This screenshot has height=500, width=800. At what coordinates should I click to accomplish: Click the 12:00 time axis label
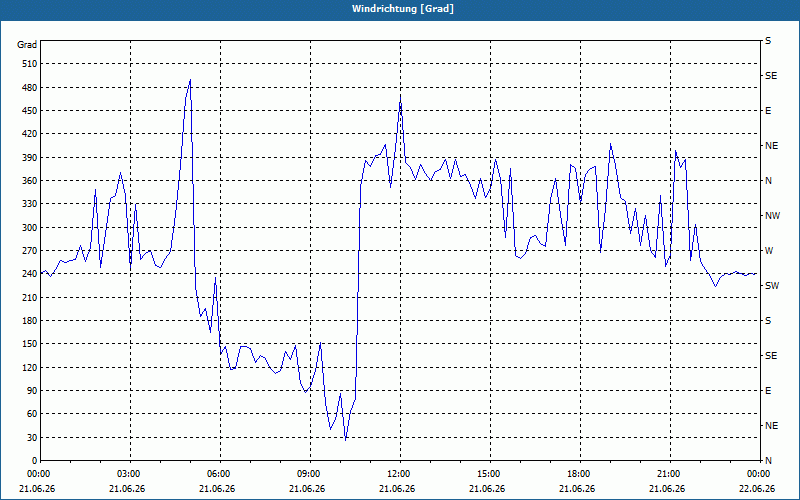[400, 473]
